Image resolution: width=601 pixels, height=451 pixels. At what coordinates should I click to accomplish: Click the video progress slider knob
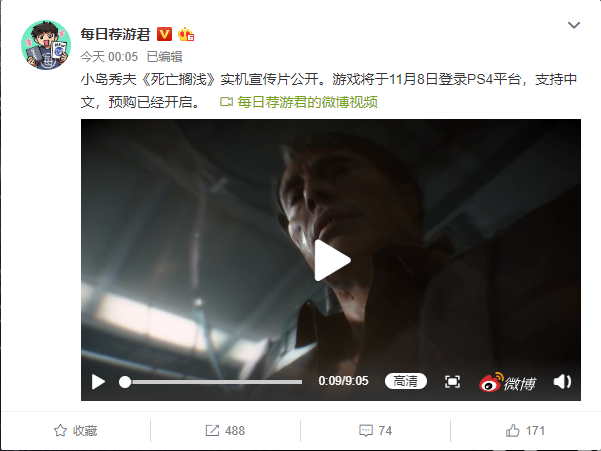pos(125,382)
